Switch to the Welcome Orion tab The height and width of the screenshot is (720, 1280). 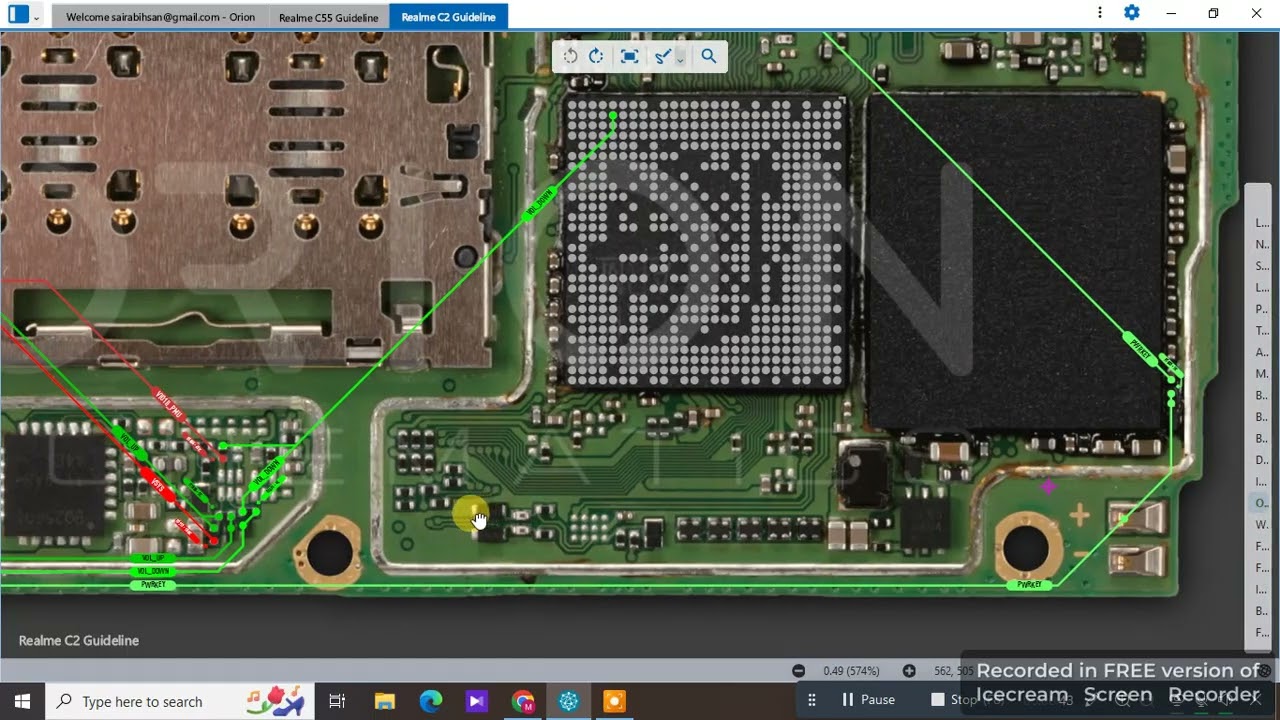160,17
